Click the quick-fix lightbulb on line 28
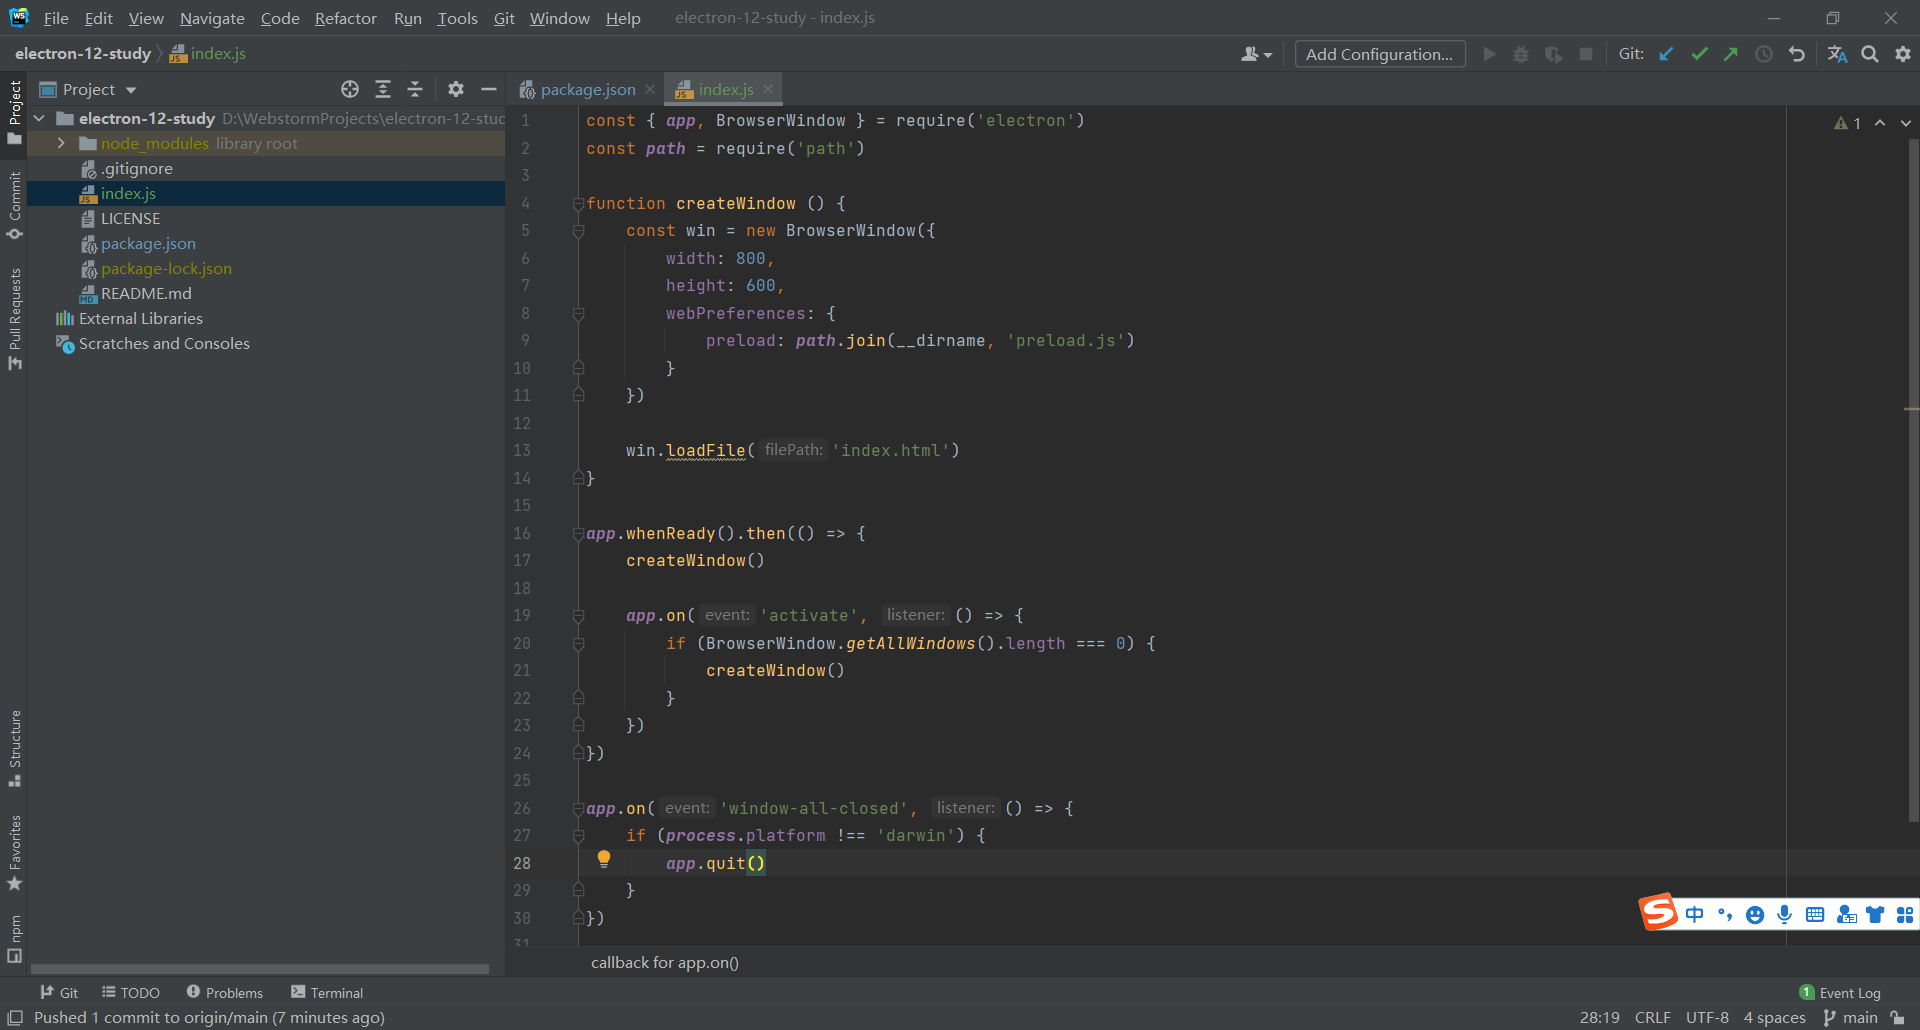 (604, 859)
